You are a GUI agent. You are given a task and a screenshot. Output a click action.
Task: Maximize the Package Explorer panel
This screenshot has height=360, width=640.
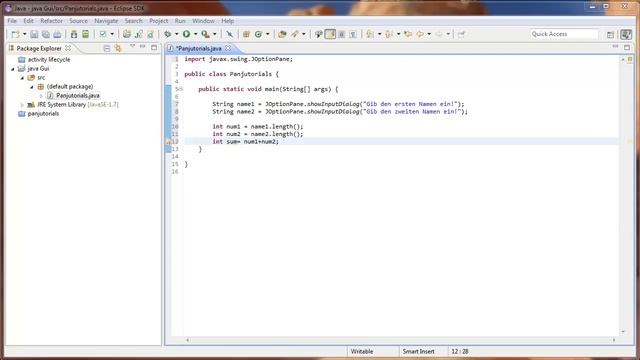[154, 47]
